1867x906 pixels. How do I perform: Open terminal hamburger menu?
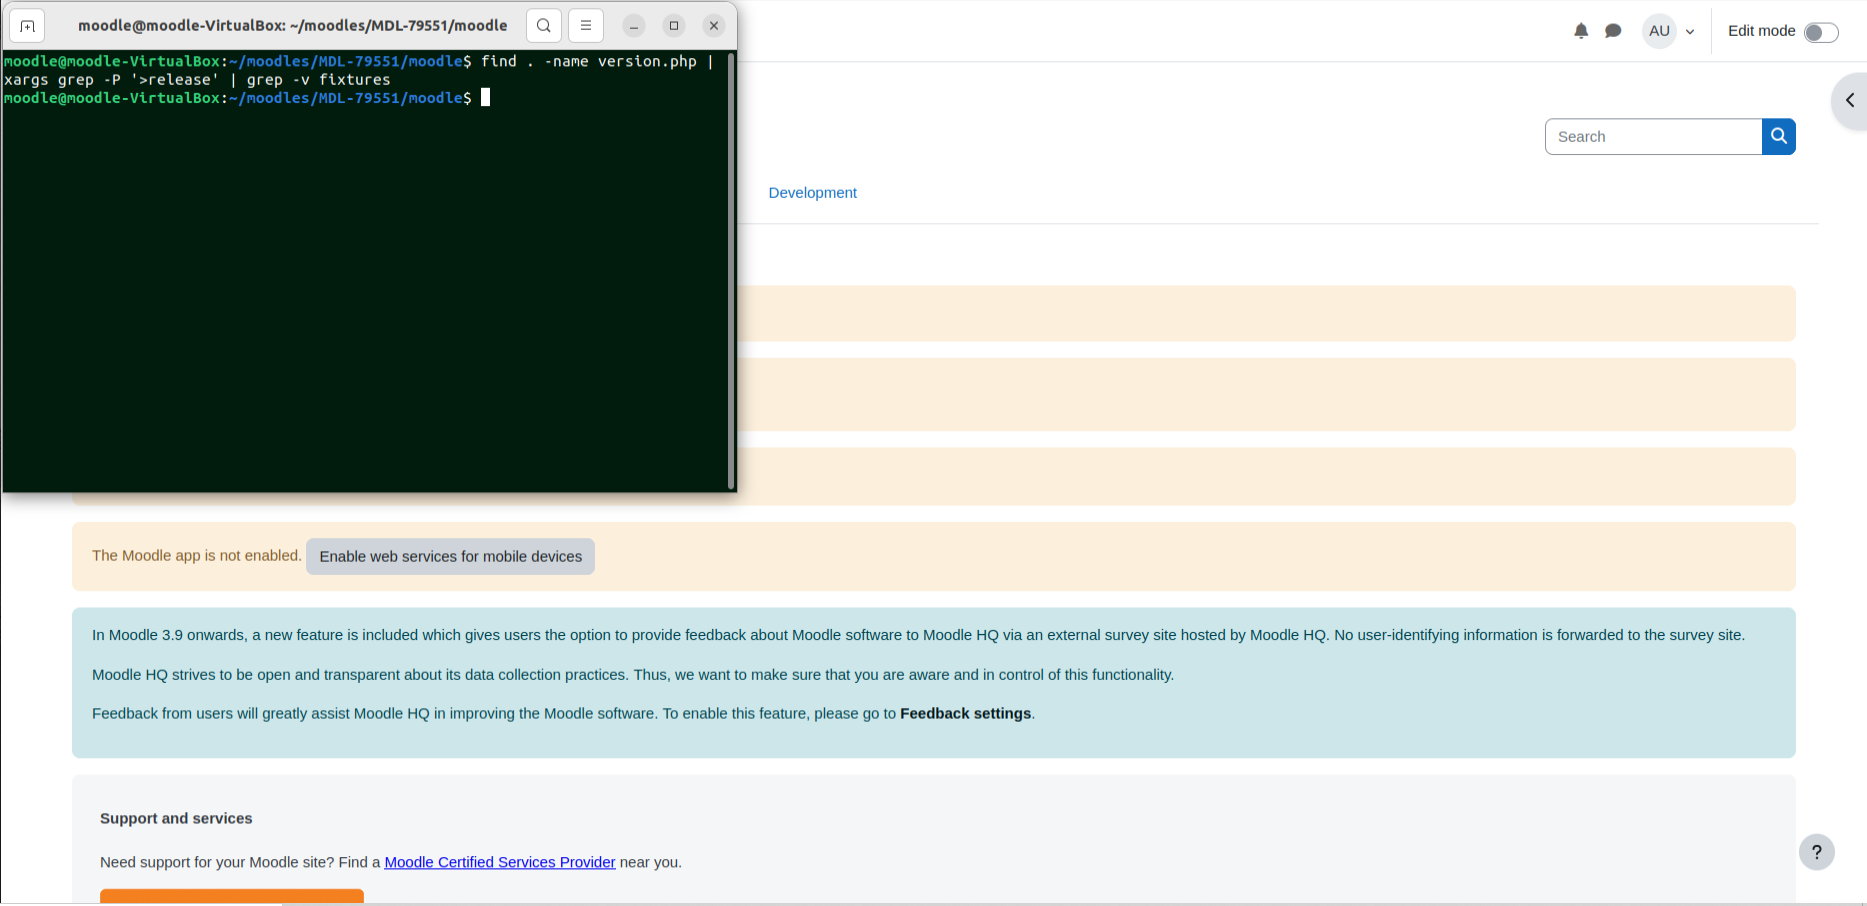(x=586, y=26)
